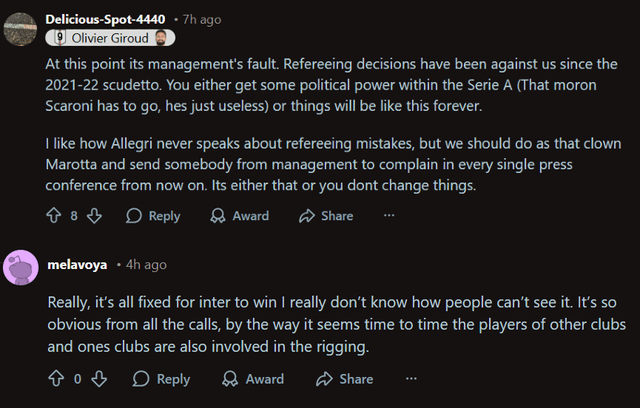
Task: Share Delicious-Spot-4440's comment
Action: (x=325, y=215)
